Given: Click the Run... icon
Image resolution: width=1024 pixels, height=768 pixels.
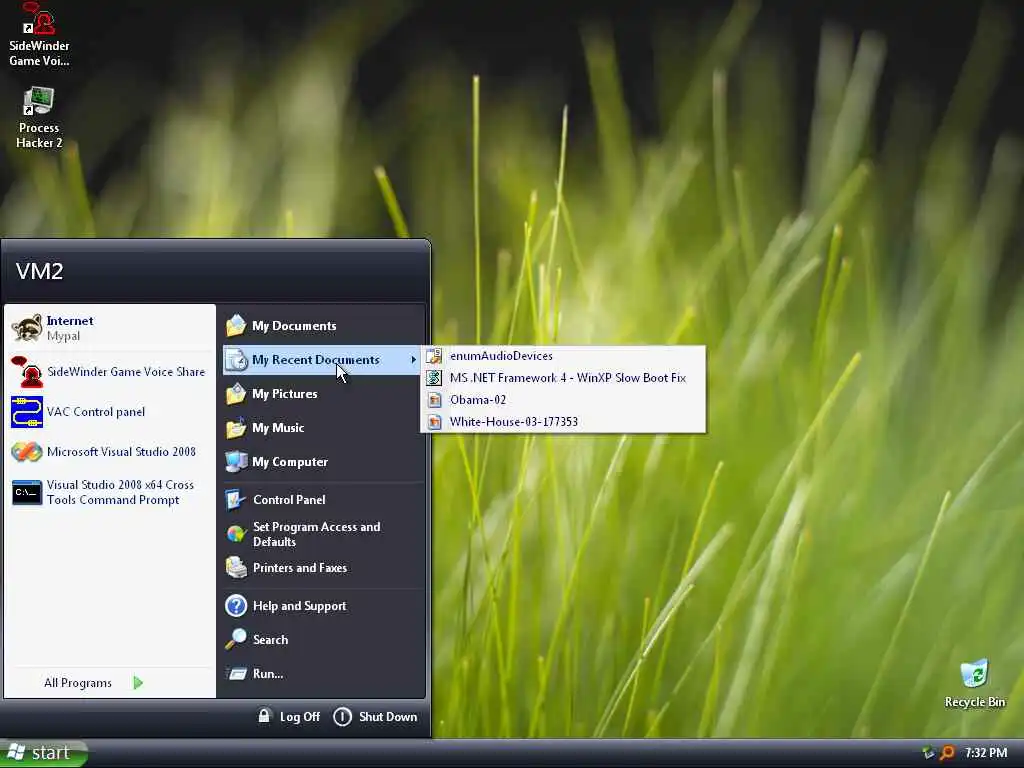Looking at the screenshot, I should [x=236, y=673].
